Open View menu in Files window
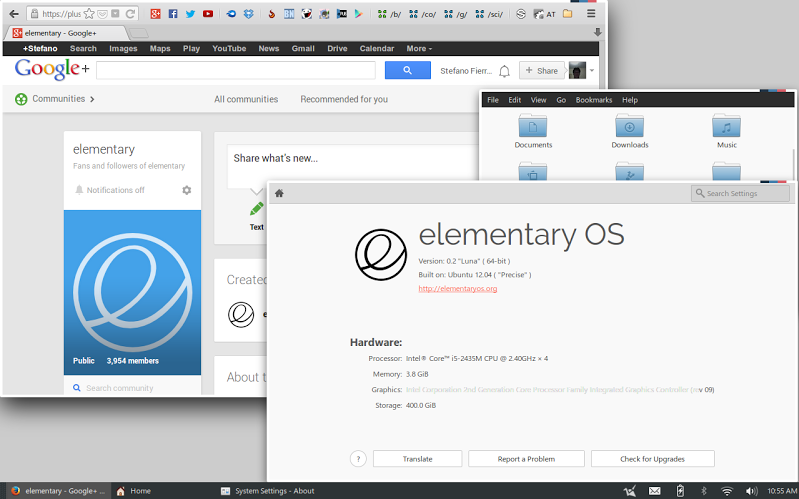The width and height of the screenshot is (799, 499). [538, 100]
